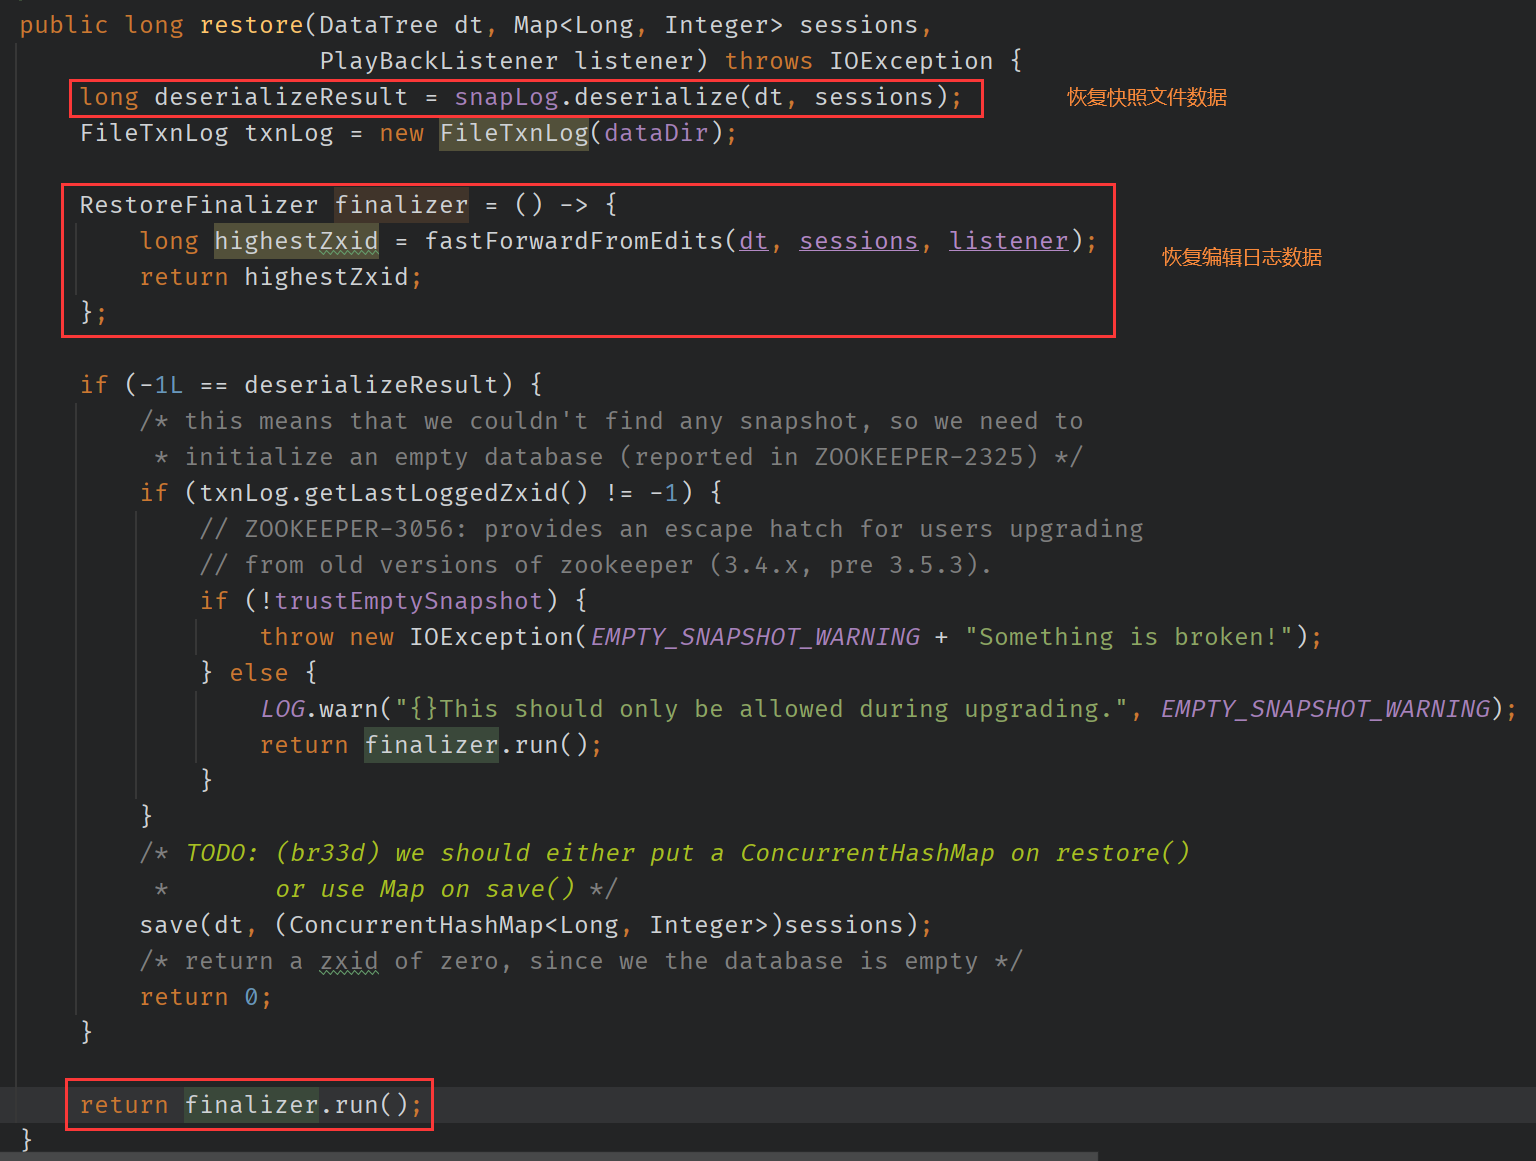The width and height of the screenshot is (1536, 1161).
Task: Click finalizer in the final return line
Action: coord(251,1105)
